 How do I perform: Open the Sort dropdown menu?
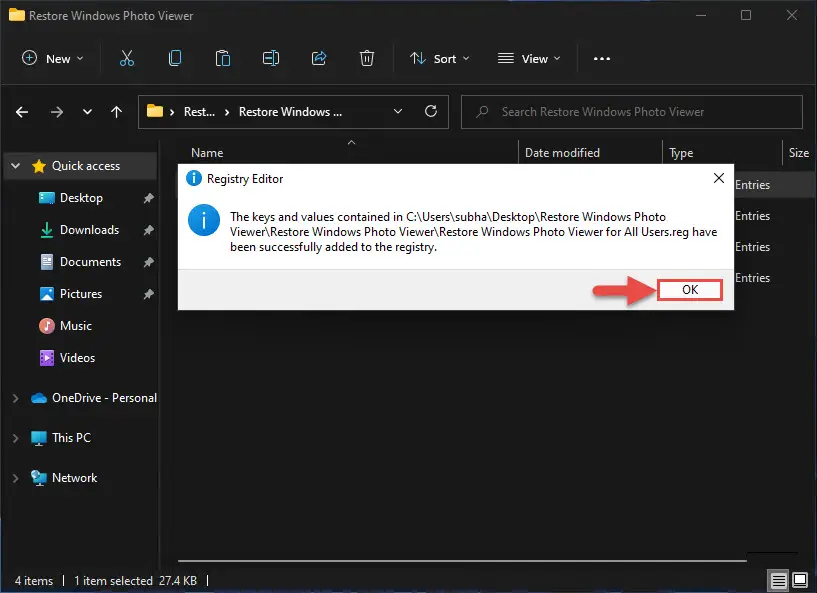[439, 58]
